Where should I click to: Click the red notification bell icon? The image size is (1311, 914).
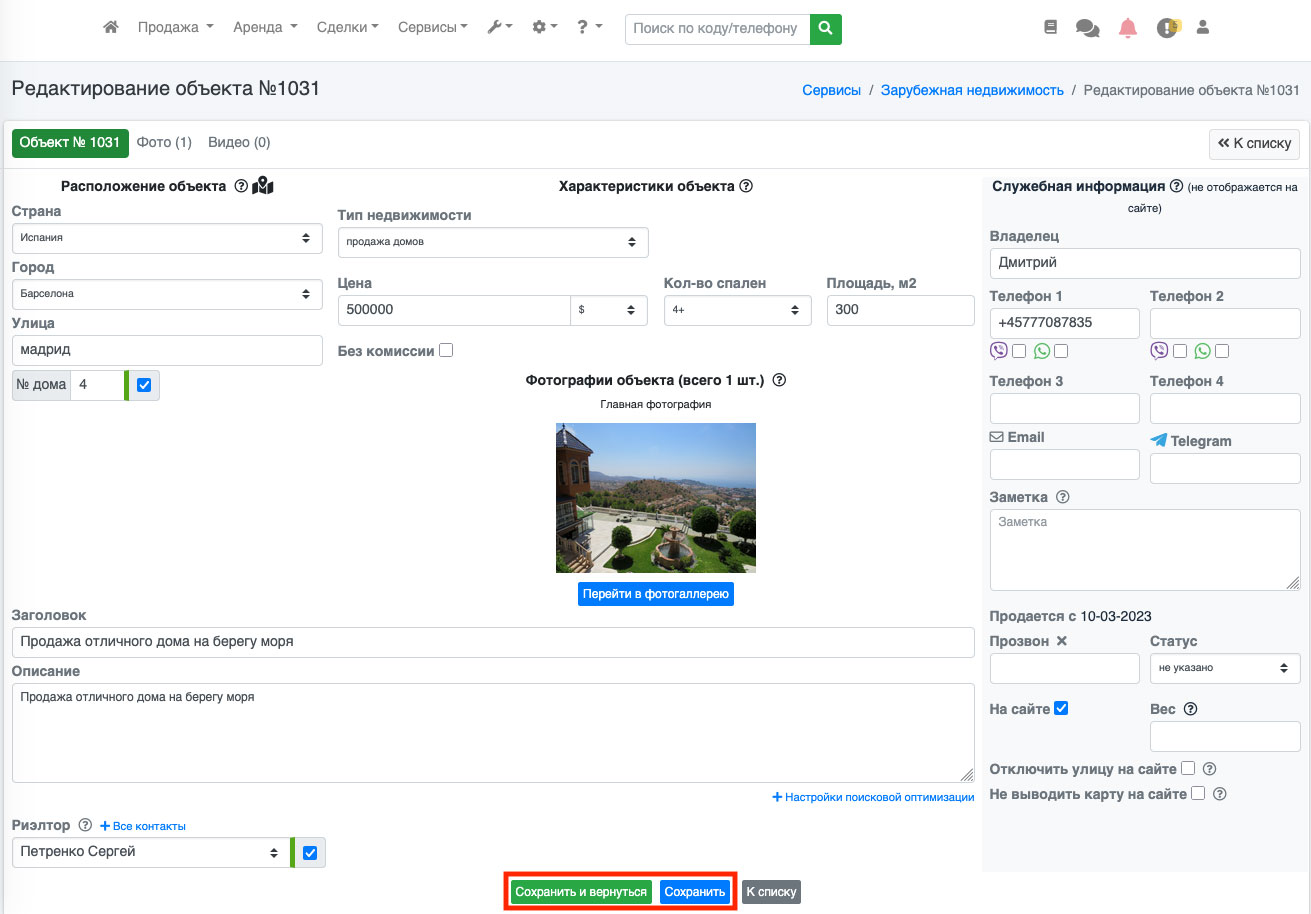point(1128,28)
